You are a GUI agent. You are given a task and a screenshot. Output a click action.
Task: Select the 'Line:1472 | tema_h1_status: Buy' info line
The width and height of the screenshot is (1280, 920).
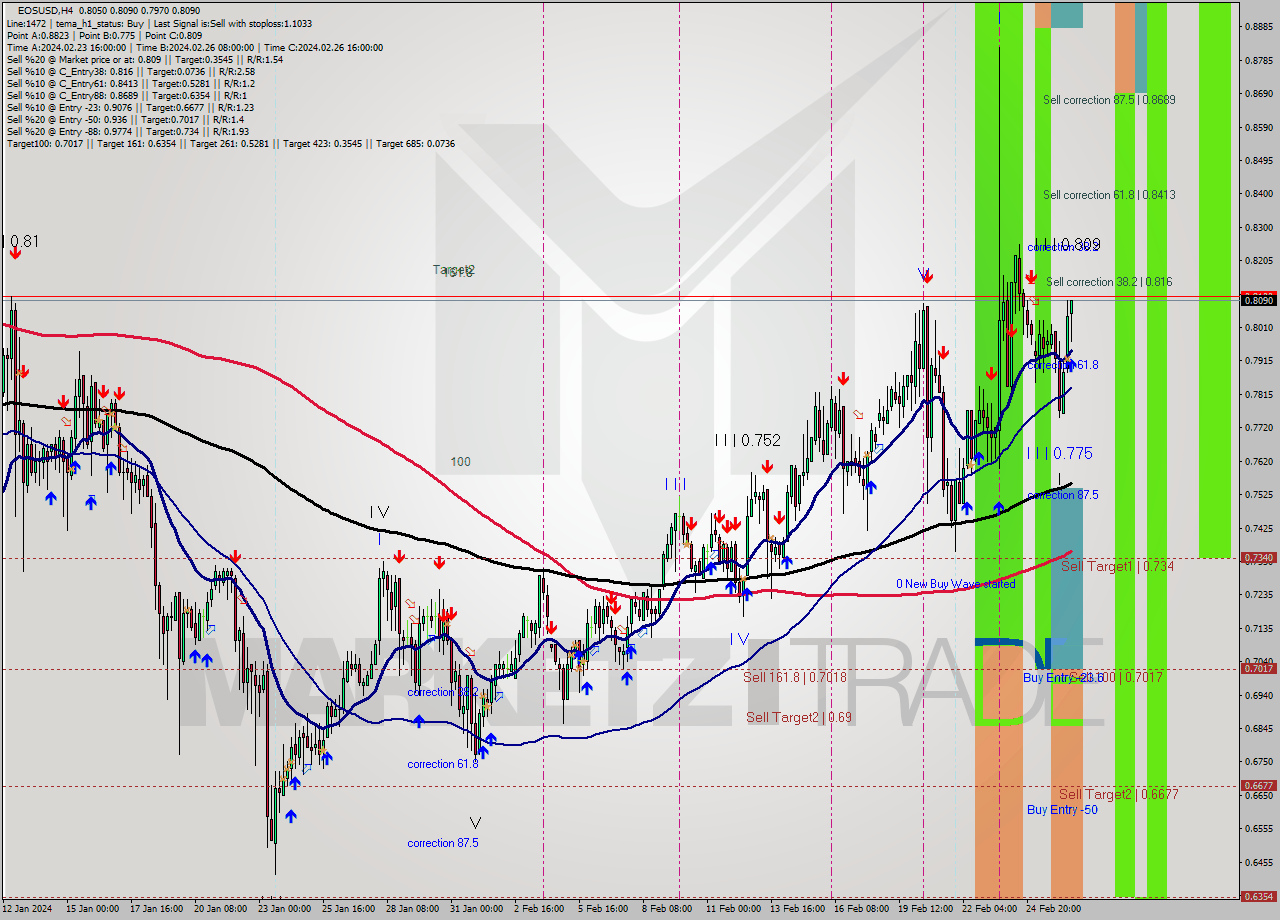pyautogui.click(x=159, y=23)
